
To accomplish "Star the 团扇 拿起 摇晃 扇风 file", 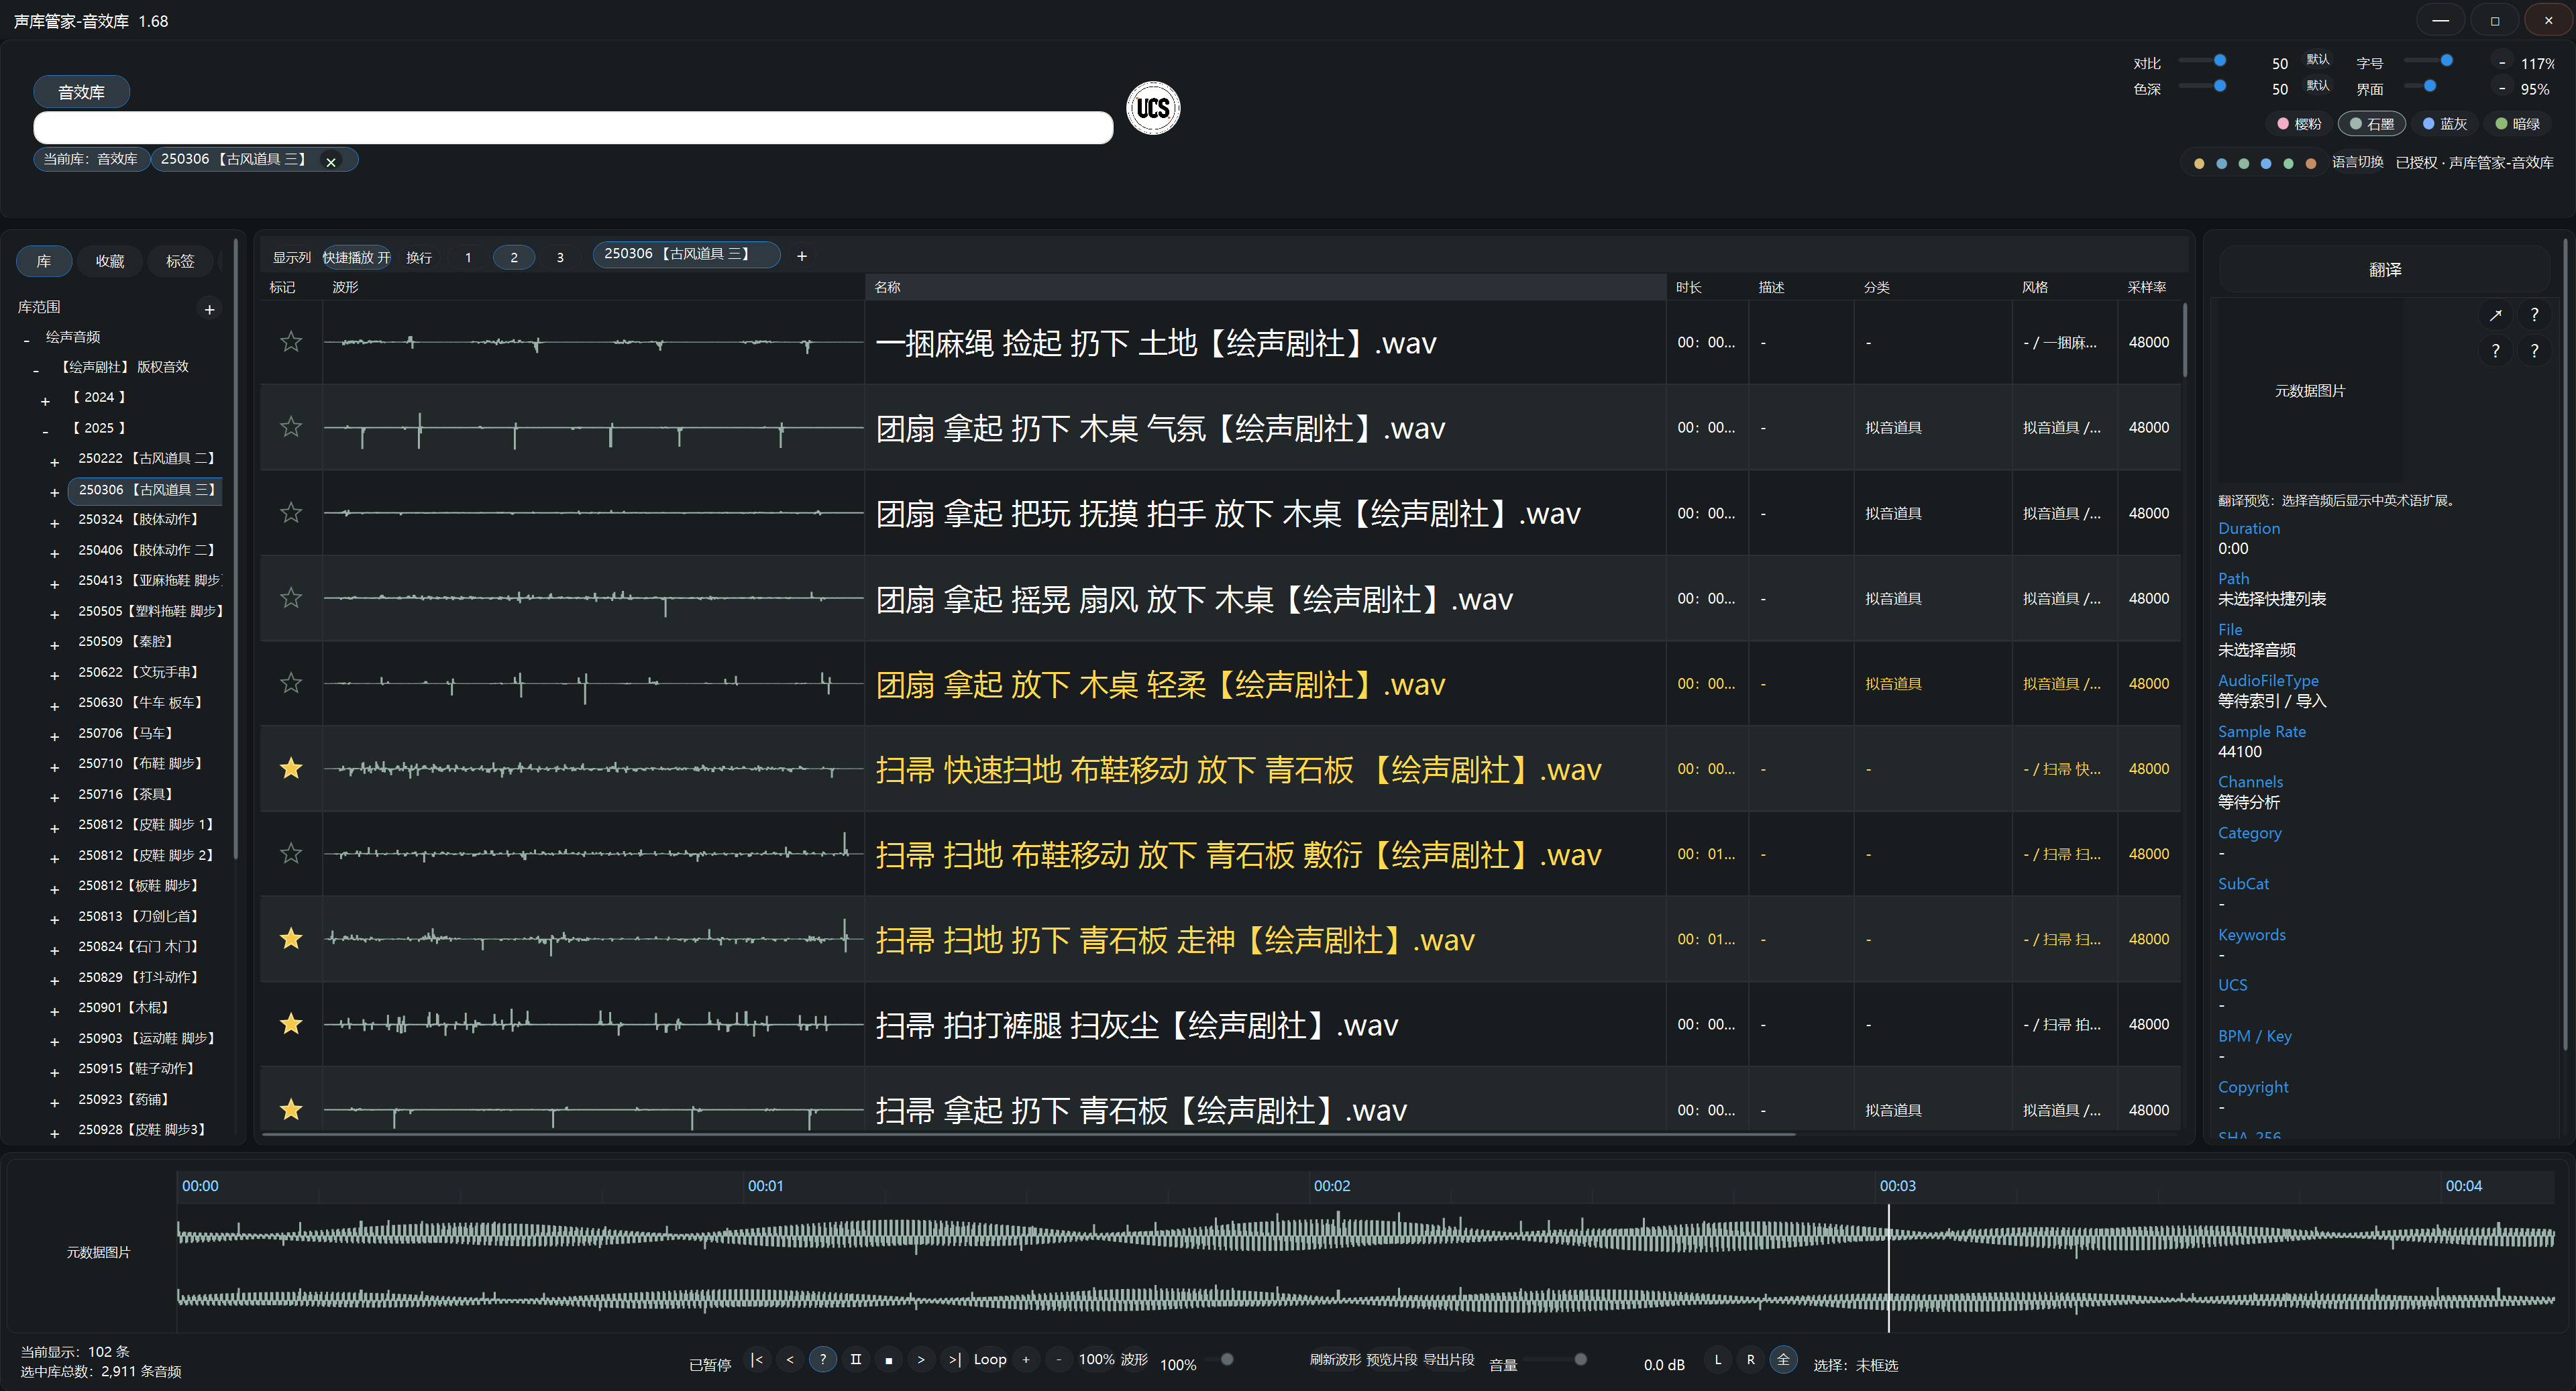I will point(291,598).
